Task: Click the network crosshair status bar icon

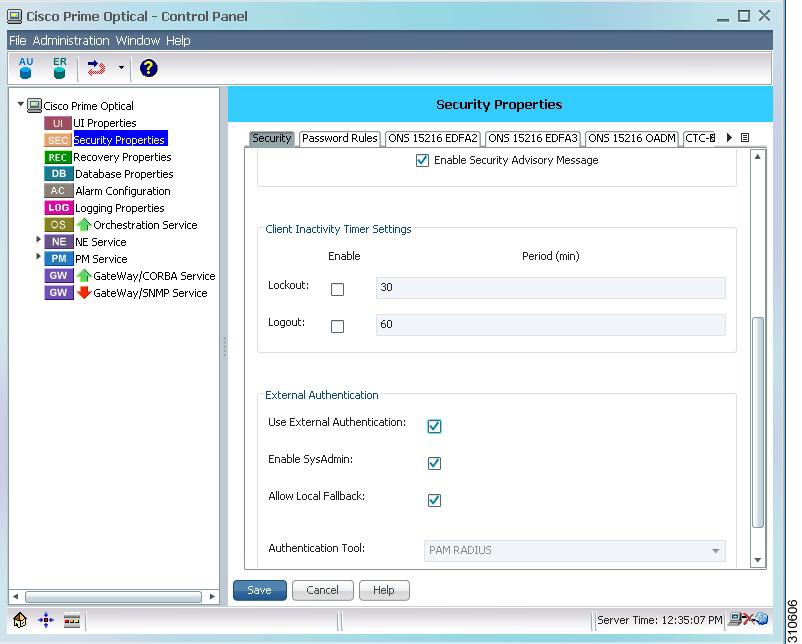Action: (46, 620)
